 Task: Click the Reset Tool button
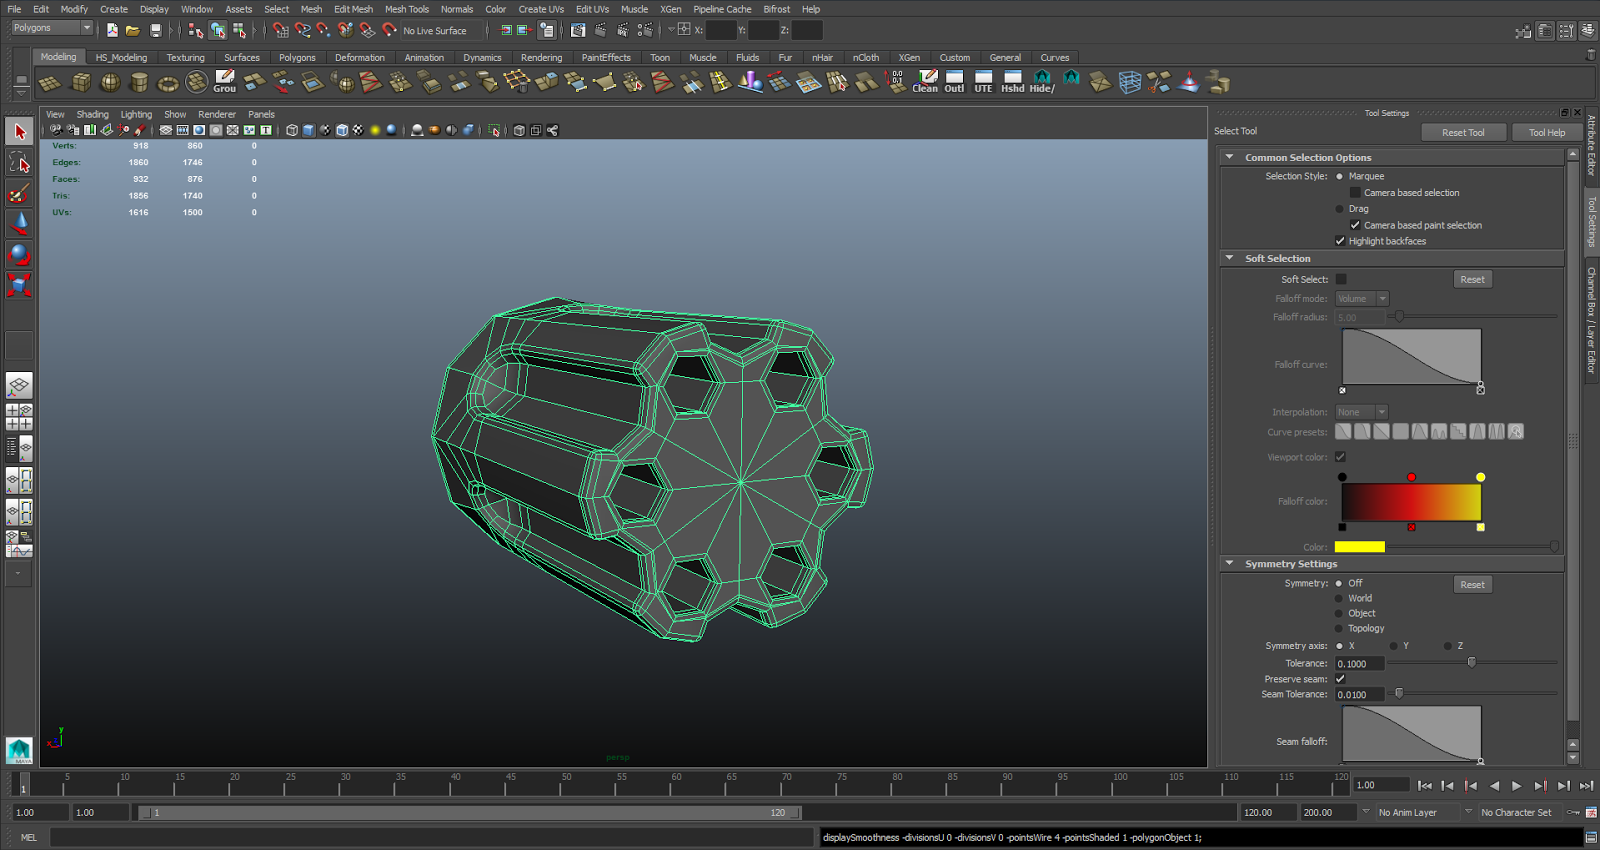pyautogui.click(x=1462, y=132)
